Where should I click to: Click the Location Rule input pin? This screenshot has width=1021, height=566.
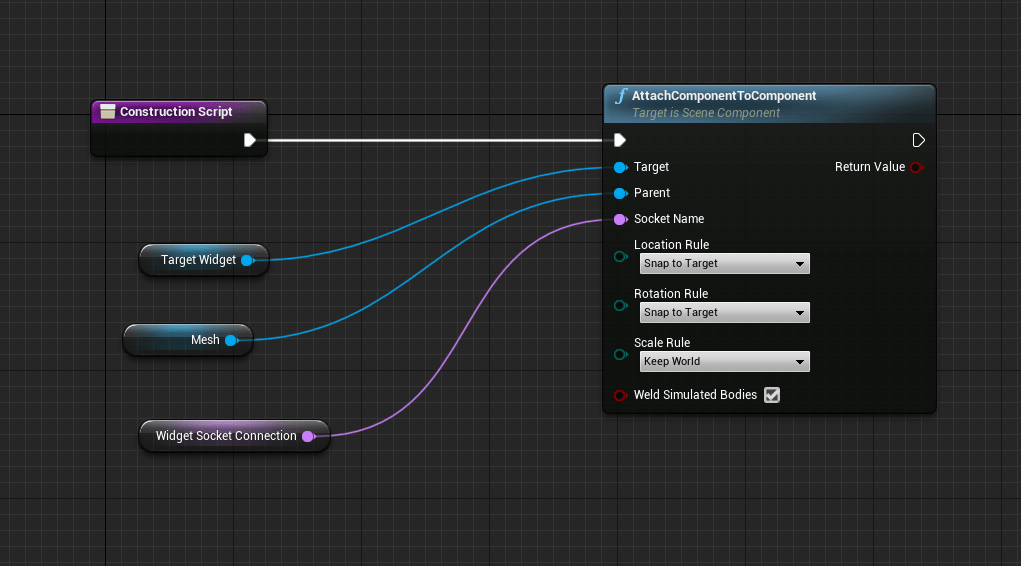coord(620,257)
